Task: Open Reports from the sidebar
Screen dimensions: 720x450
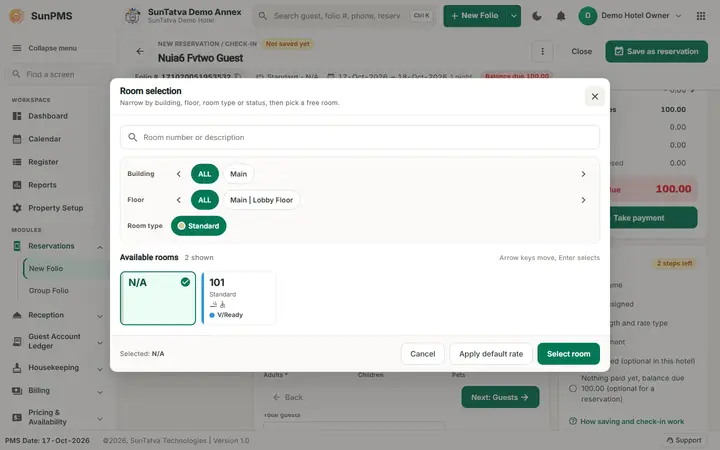Action: [x=42, y=185]
